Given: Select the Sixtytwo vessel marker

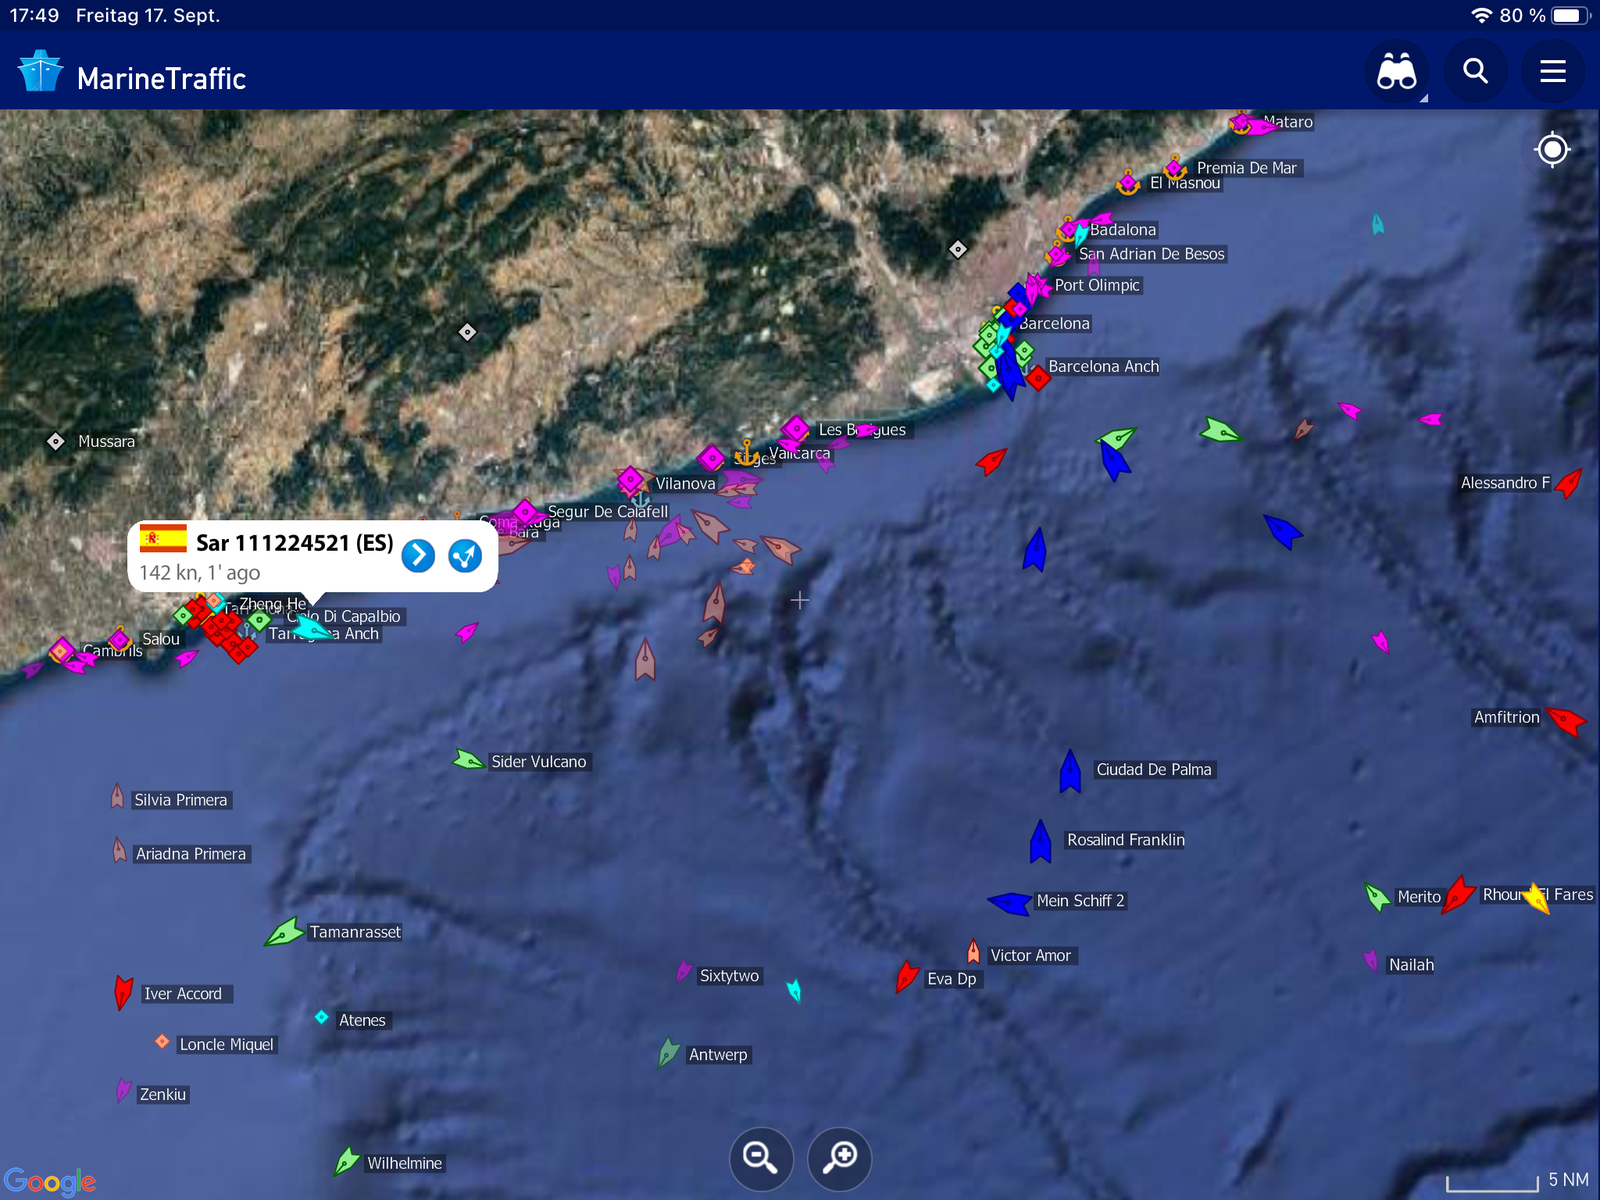Looking at the screenshot, I should click(x=683, y=971).
